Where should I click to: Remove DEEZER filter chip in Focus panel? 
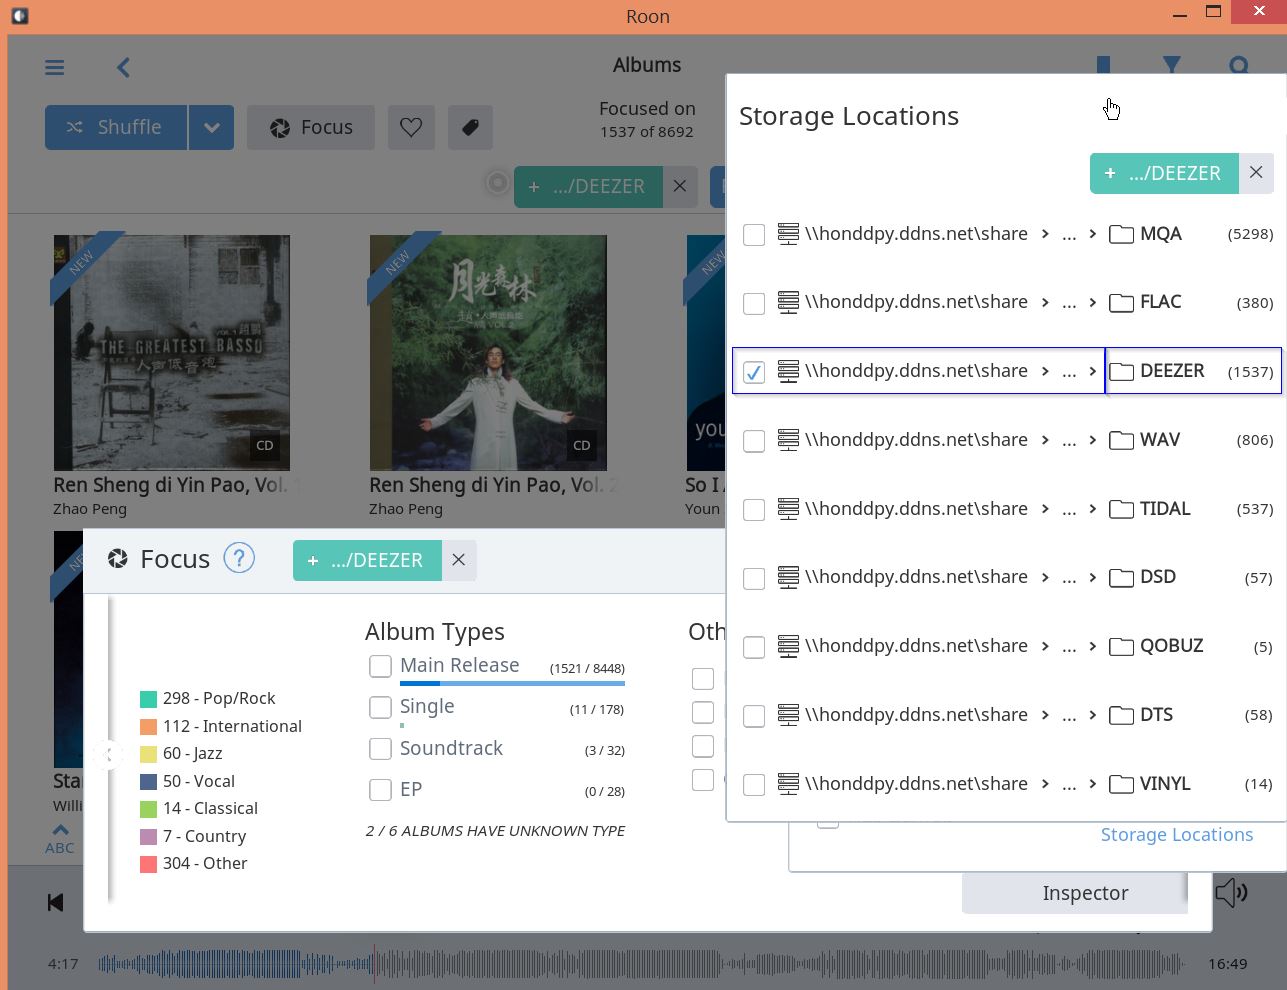click(x=459, y=560)
